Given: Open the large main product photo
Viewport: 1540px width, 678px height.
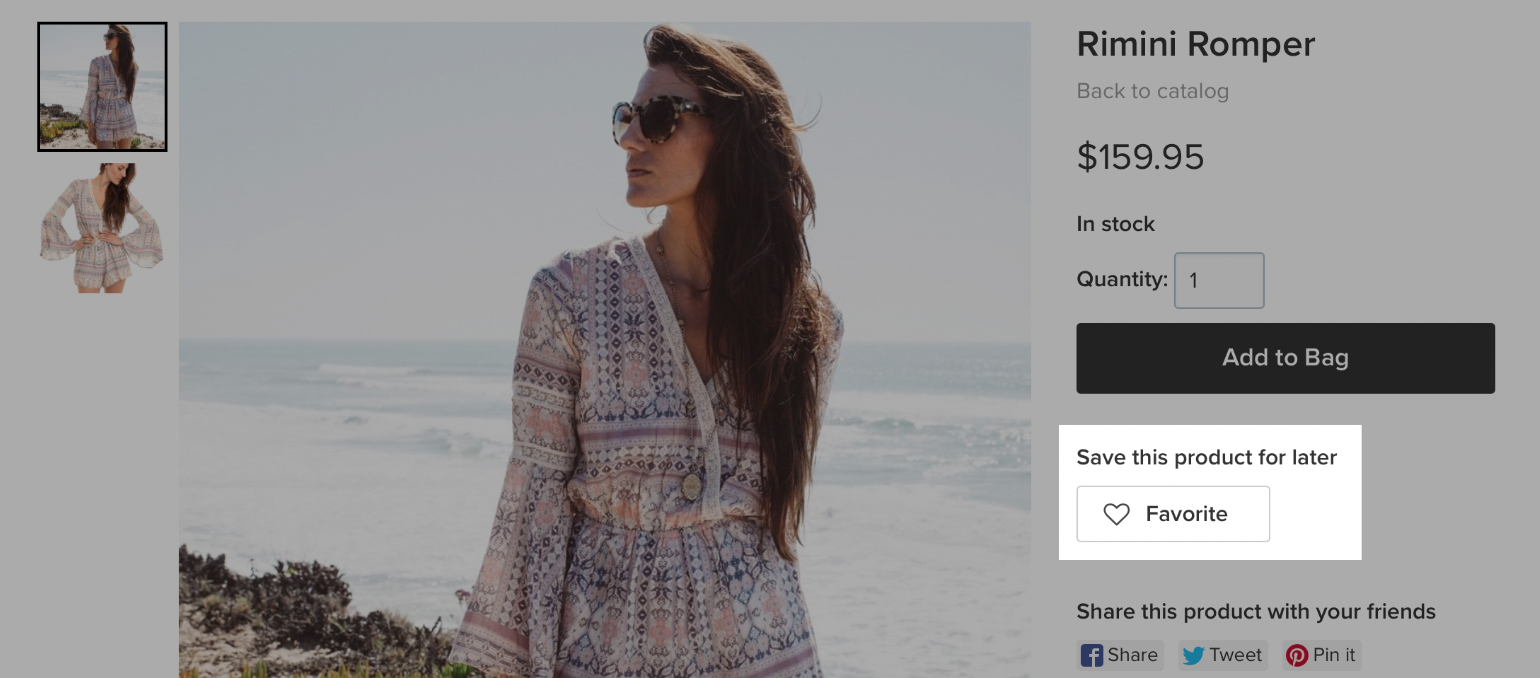Looking at the screenshot, I should tap(605, 350).
